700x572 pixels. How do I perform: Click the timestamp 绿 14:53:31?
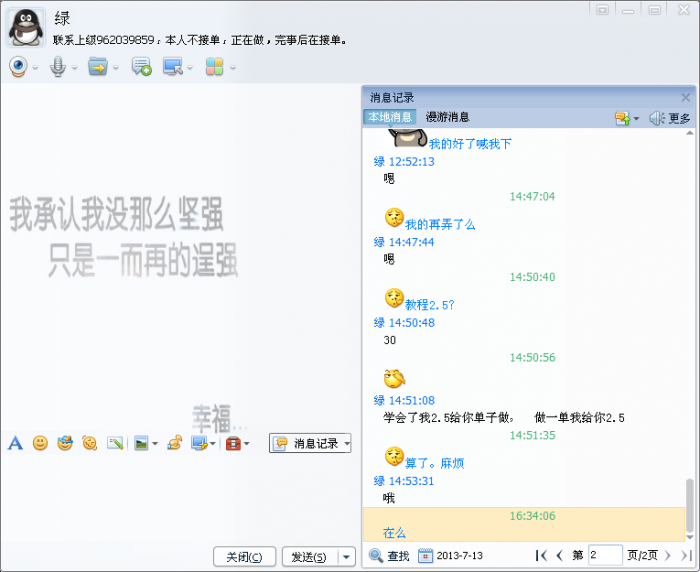point(404,481)
